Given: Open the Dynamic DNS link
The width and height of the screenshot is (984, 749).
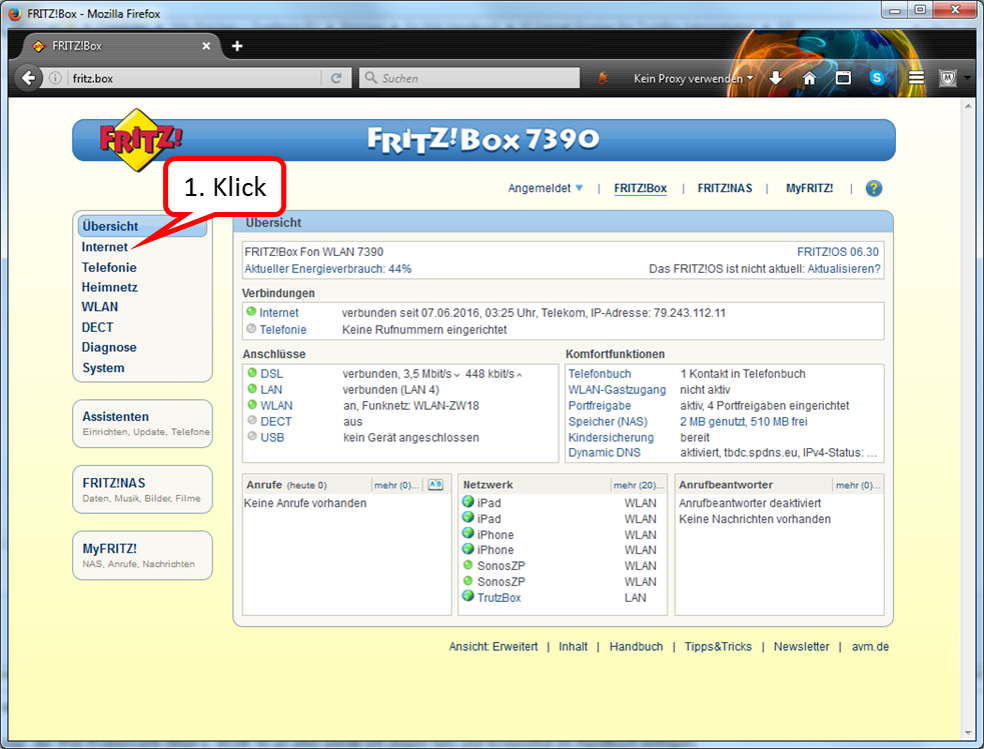Looking at the screenshot, I should point(604,453).
